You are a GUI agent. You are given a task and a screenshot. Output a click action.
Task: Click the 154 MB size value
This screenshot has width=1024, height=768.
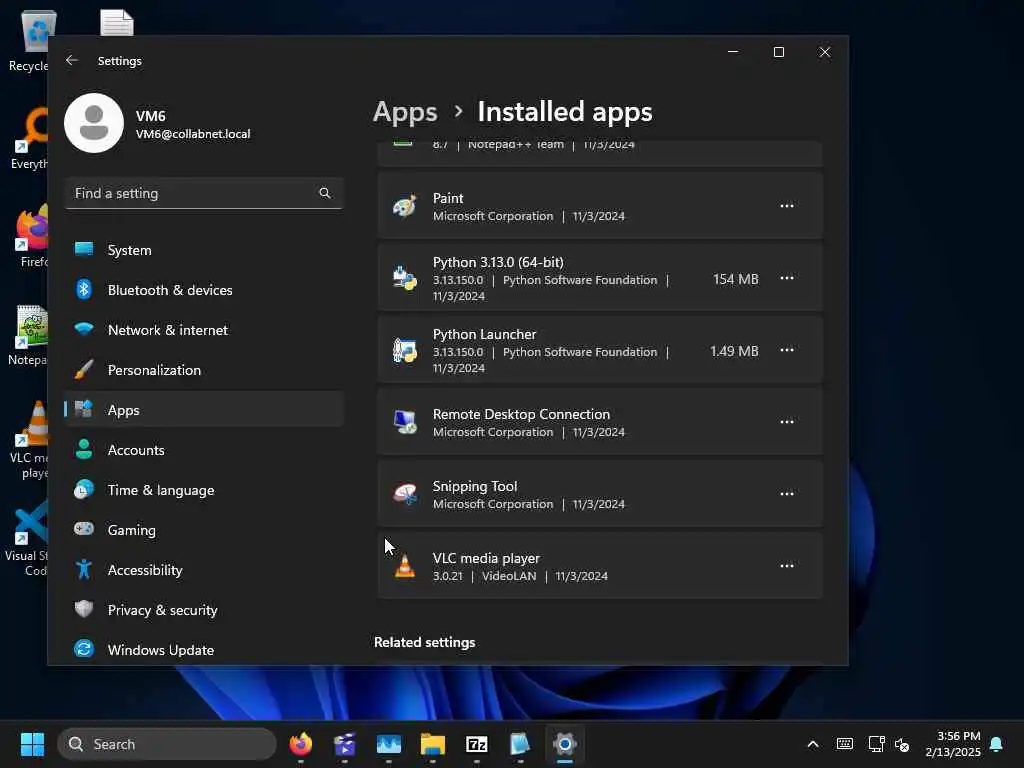pyautogui.click(x=735, y=279)
